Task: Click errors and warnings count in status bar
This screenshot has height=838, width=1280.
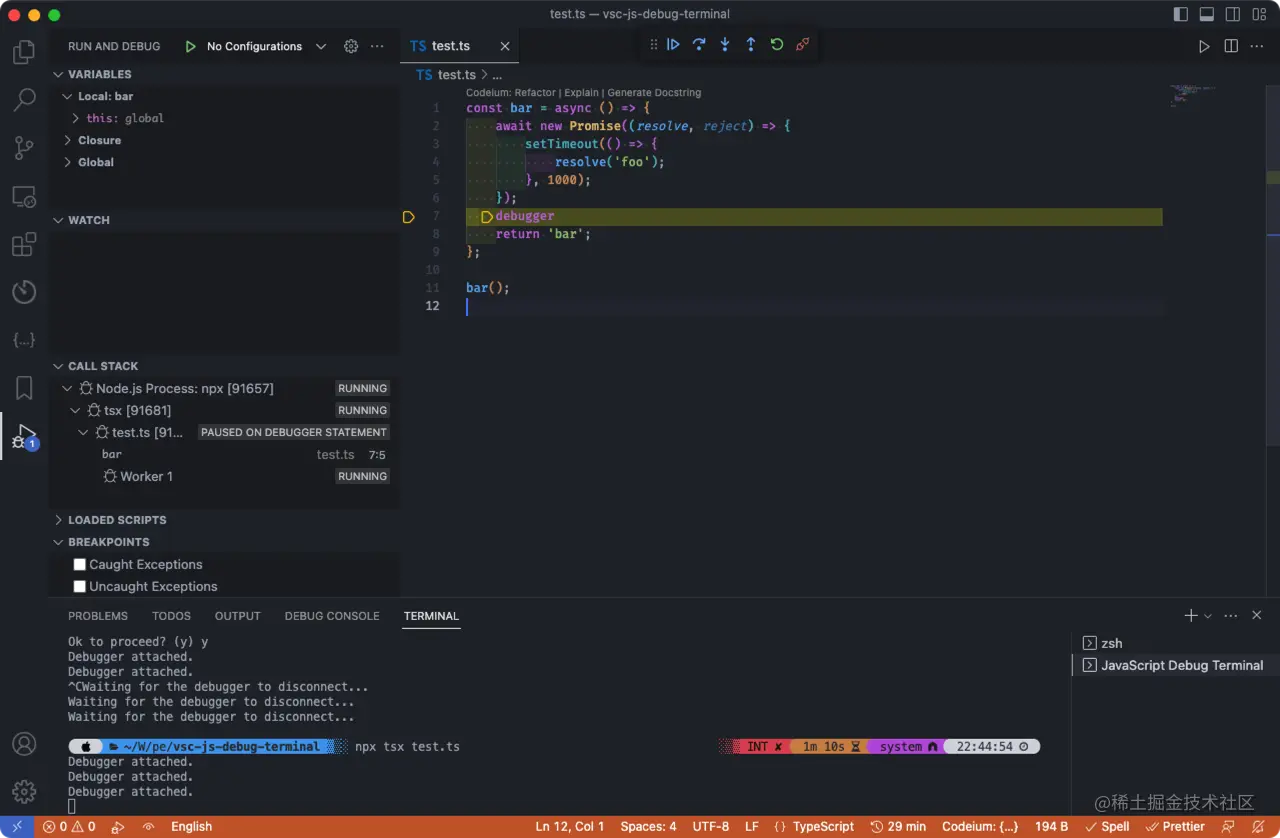Action: point(69,827)
